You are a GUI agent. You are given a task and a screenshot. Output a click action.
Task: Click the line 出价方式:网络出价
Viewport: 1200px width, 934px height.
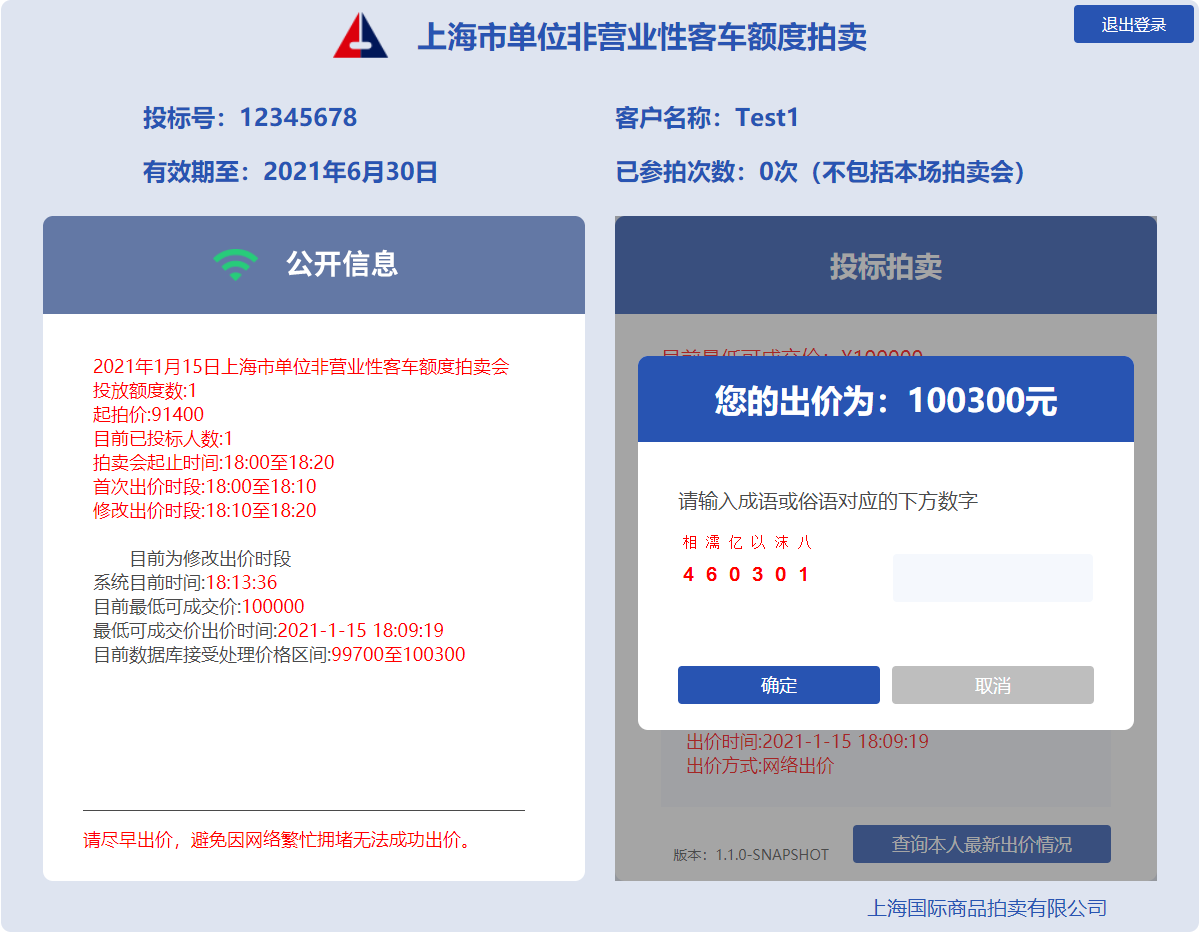point(760,766)
